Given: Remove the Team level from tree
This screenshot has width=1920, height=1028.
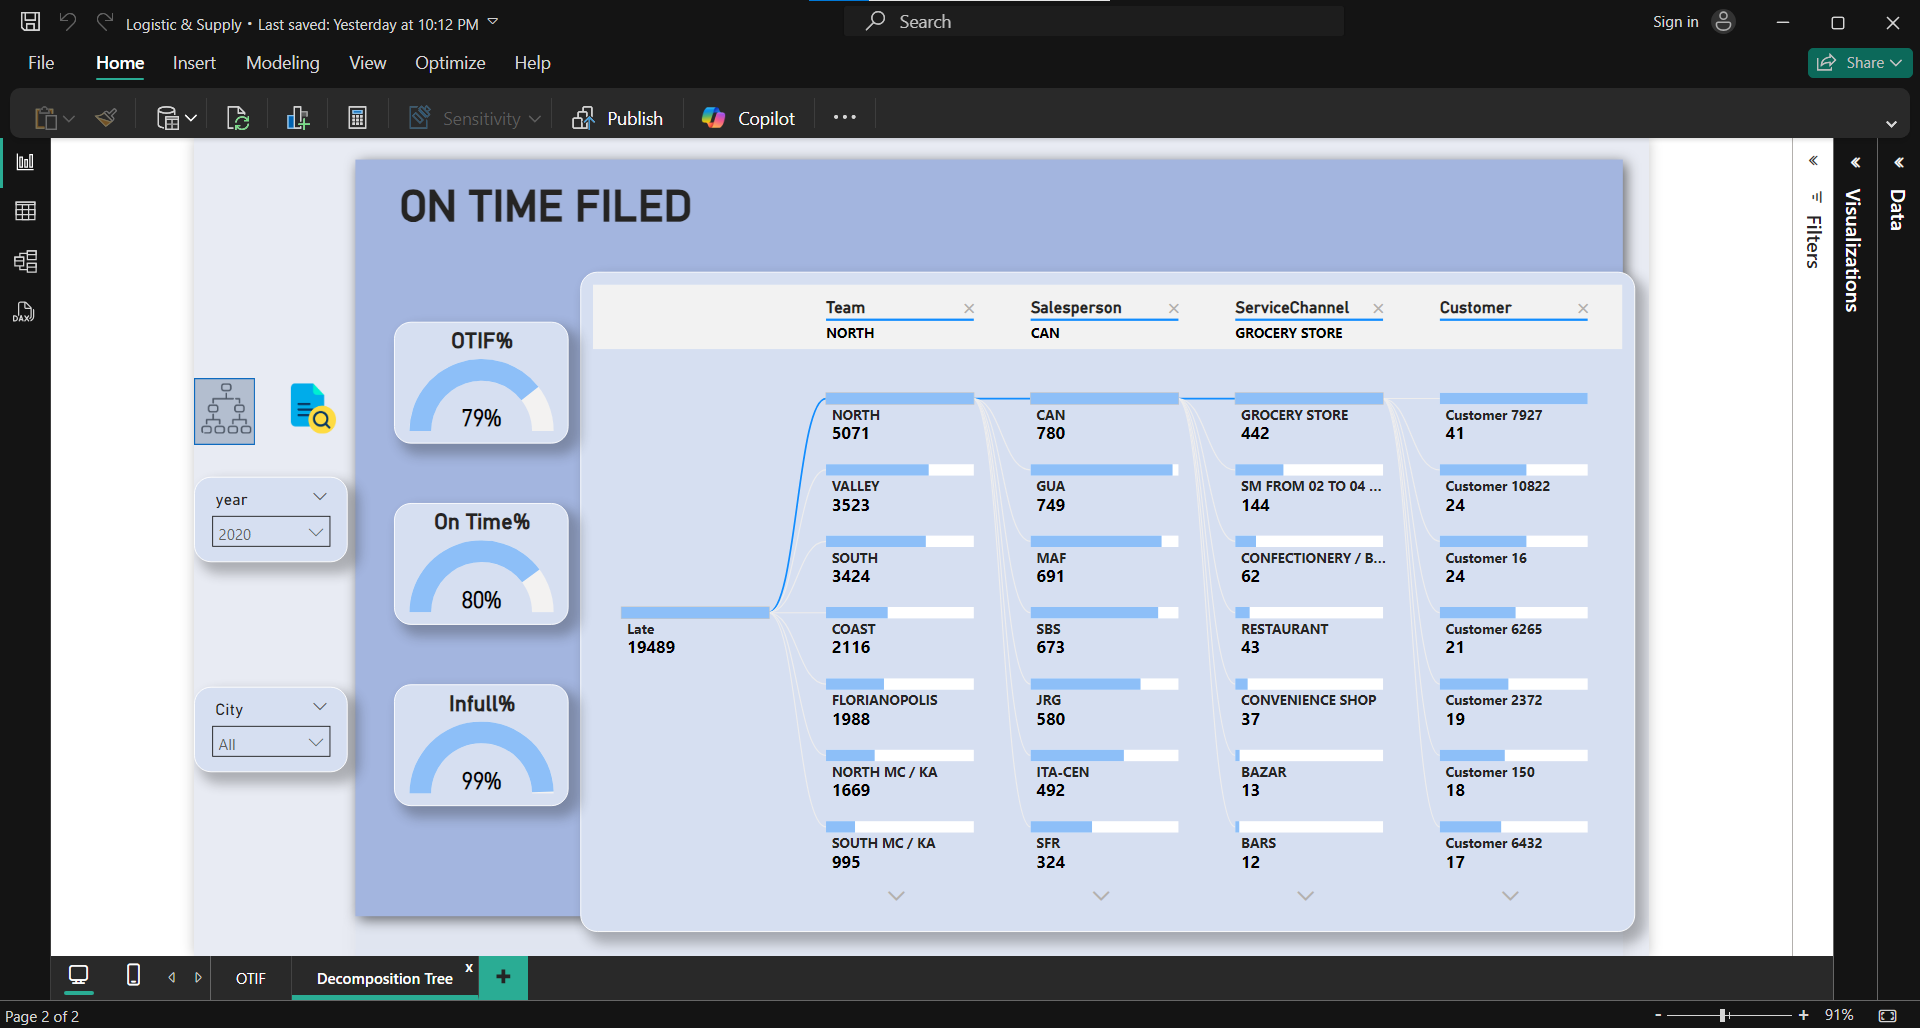Looking at the screenshot, I should pos(969,309).
